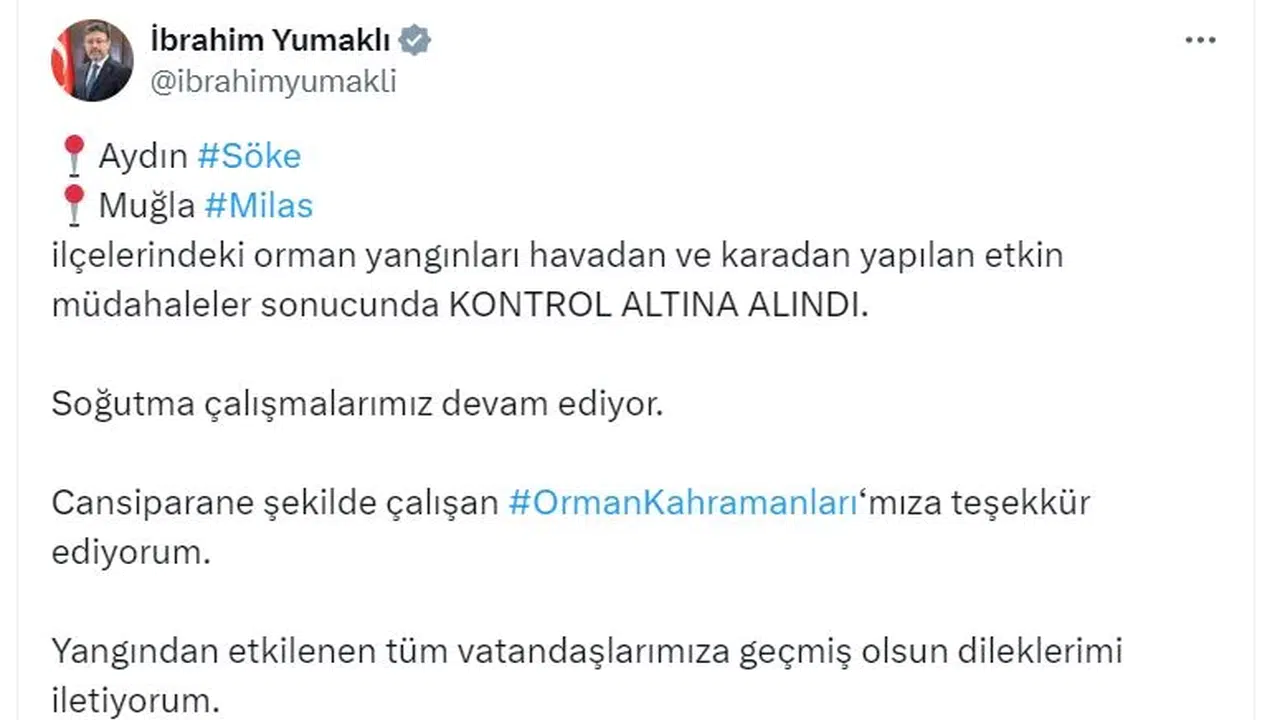Click the word "ediyorum." below the hashtag line
Screen dimensions: 1280x720
point(131,553)
